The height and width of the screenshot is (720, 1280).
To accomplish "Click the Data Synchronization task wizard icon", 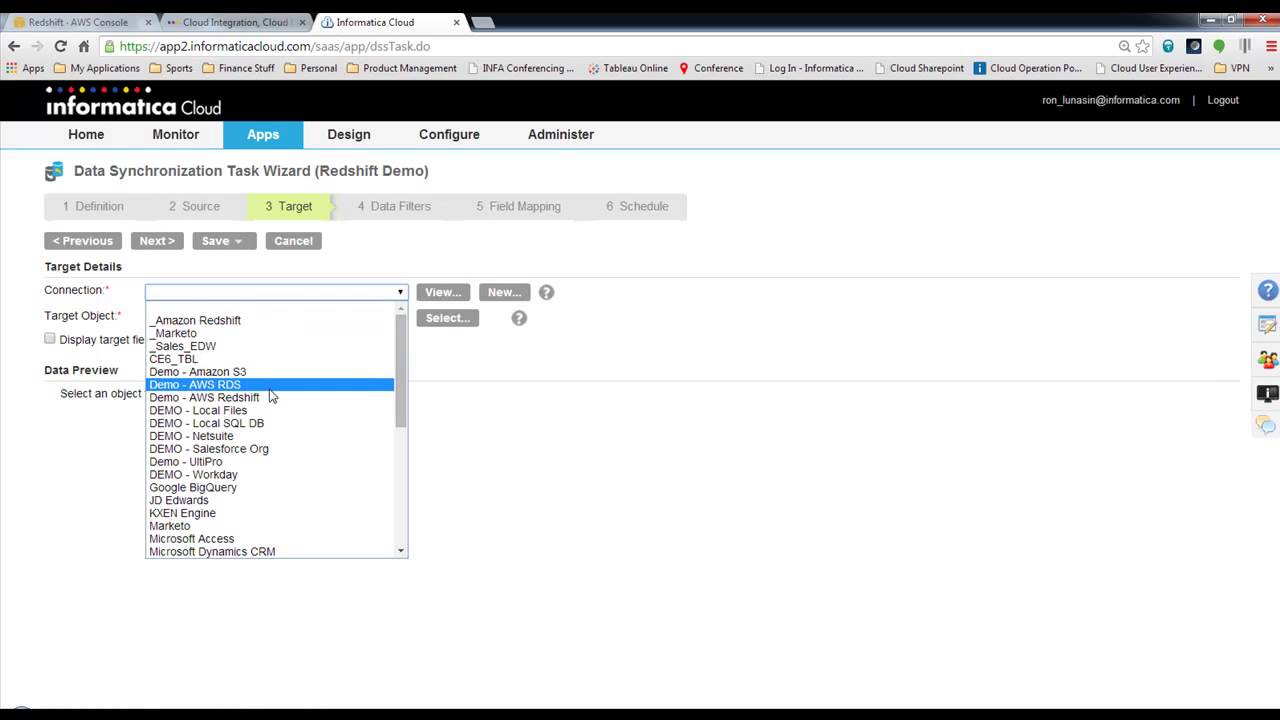I will (x=54, y=171).
